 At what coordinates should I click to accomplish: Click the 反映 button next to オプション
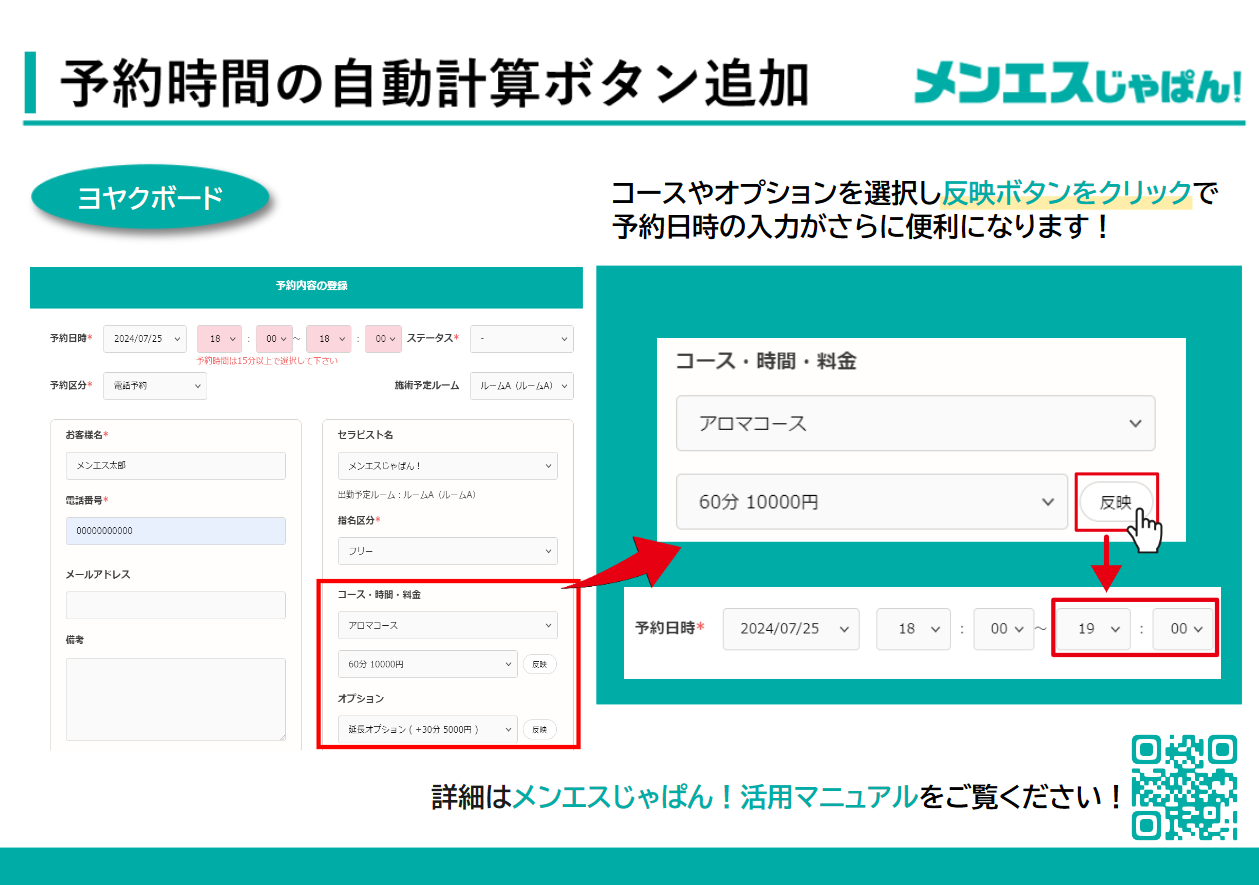tap(540, 729)
